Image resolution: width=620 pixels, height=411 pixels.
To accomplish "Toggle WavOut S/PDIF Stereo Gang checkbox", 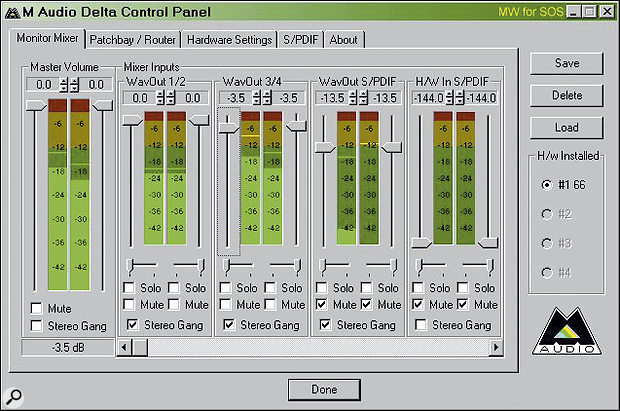I will [x=325, y=325].
